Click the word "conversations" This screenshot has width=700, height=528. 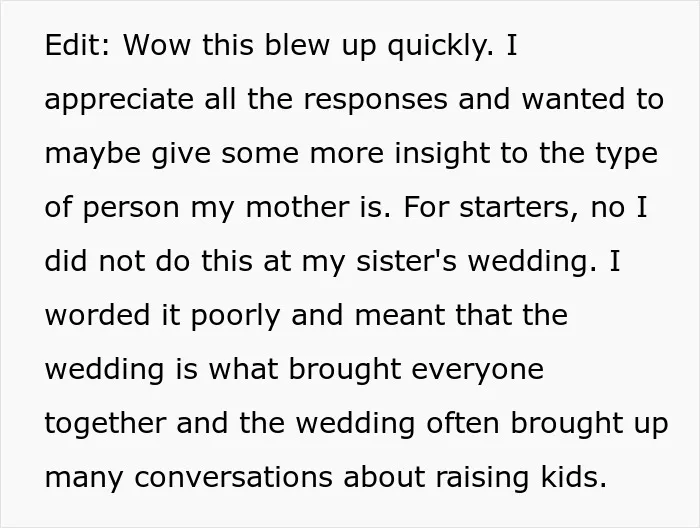pyautogui.click(x=233, y=477)
